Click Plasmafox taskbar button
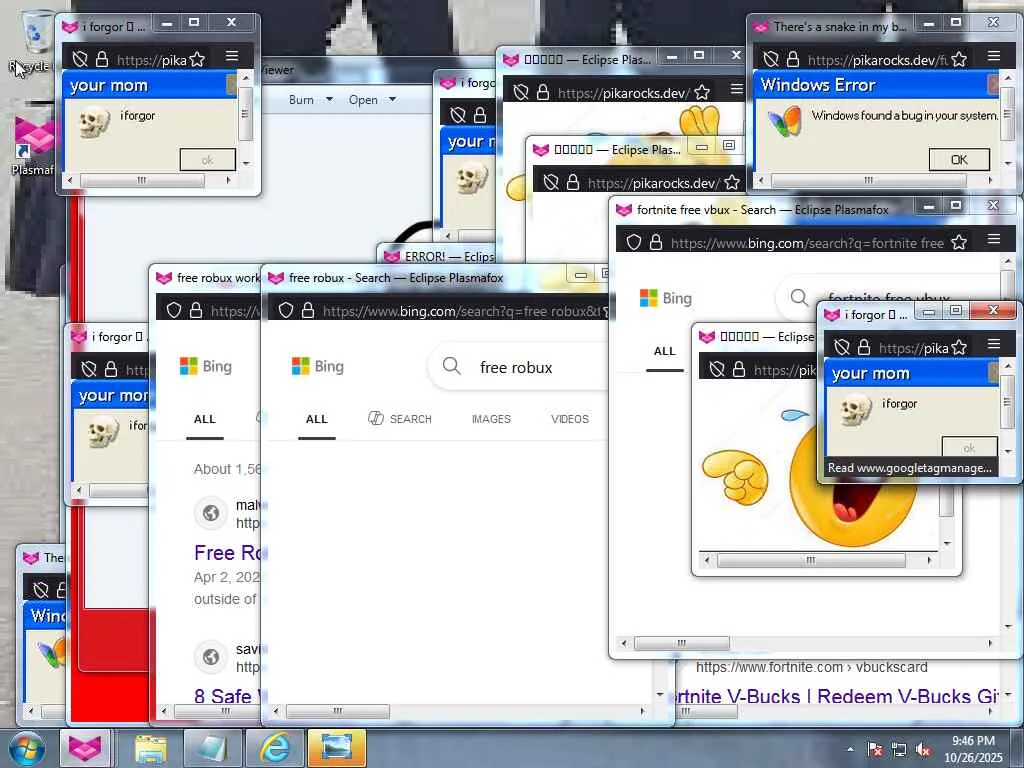 86,748
